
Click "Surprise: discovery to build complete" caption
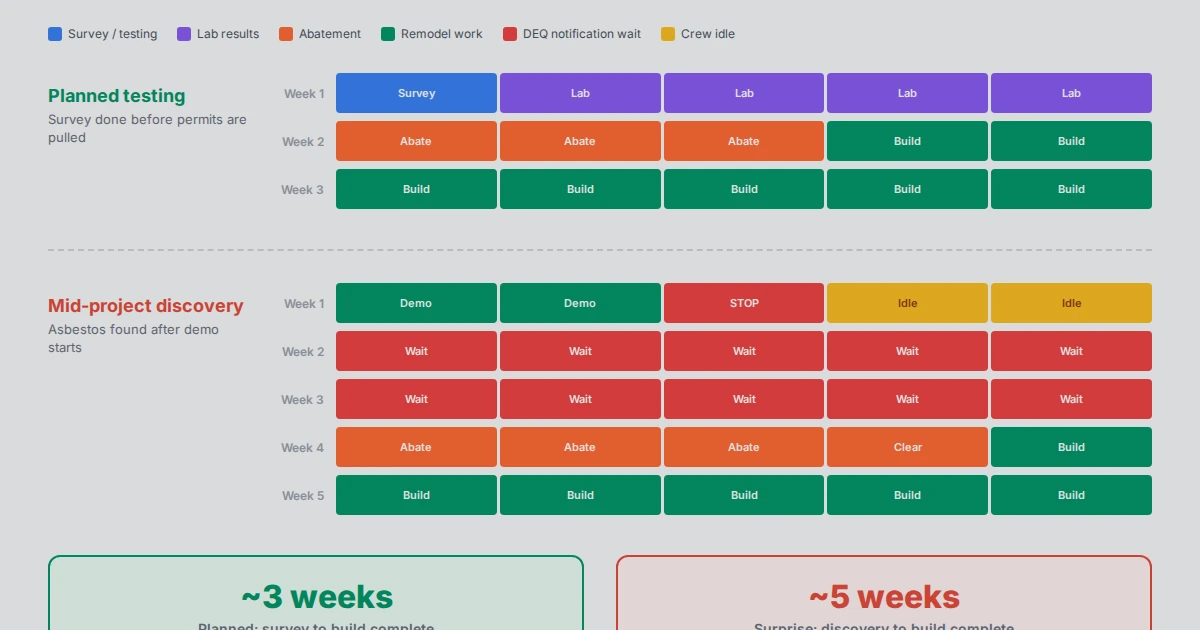(884, 627)
